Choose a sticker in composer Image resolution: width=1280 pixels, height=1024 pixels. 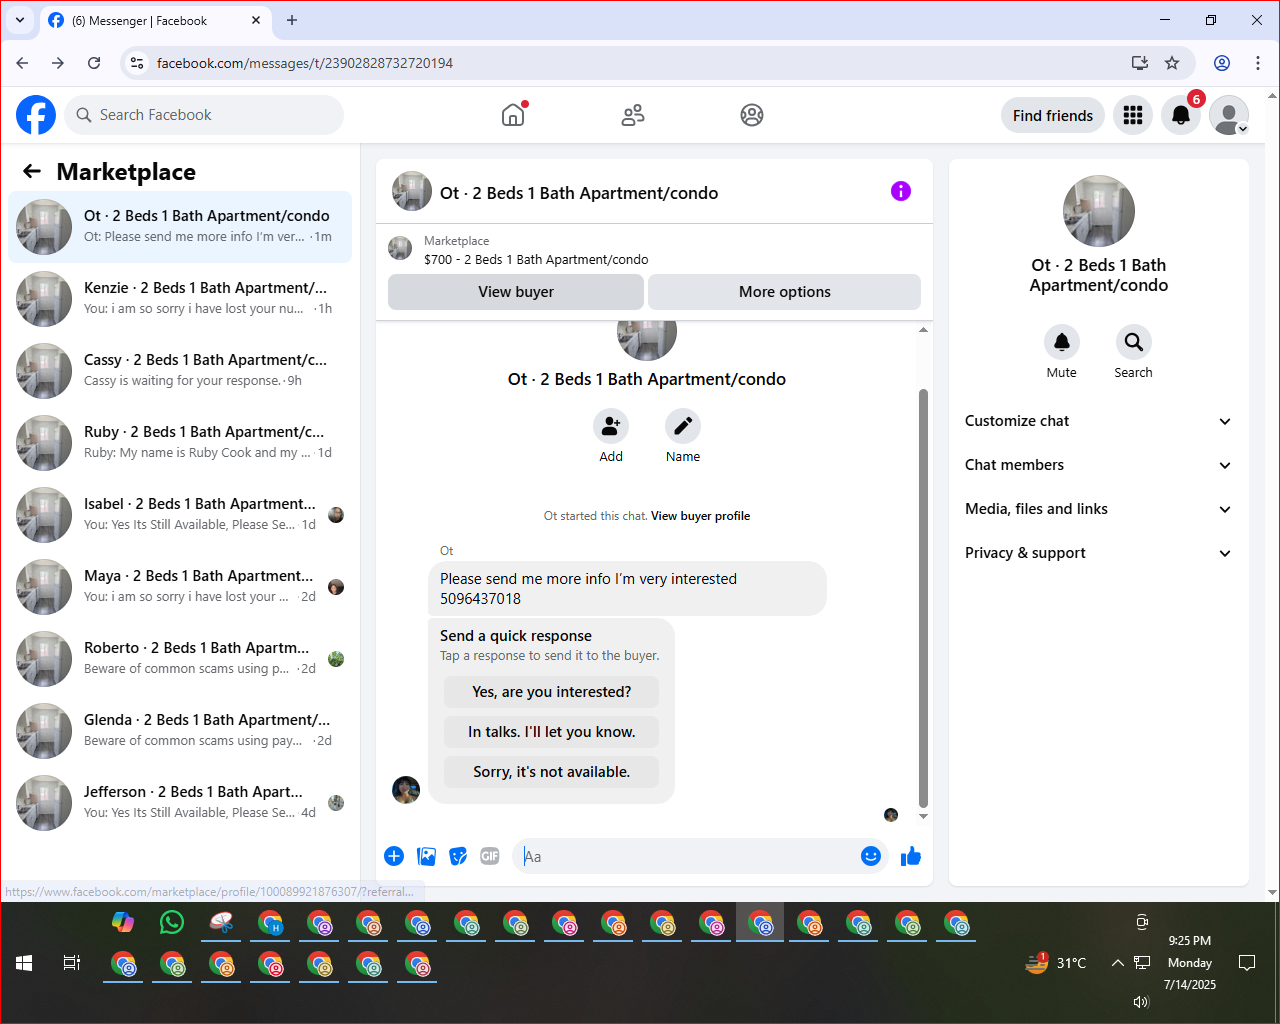click(458, 856)
